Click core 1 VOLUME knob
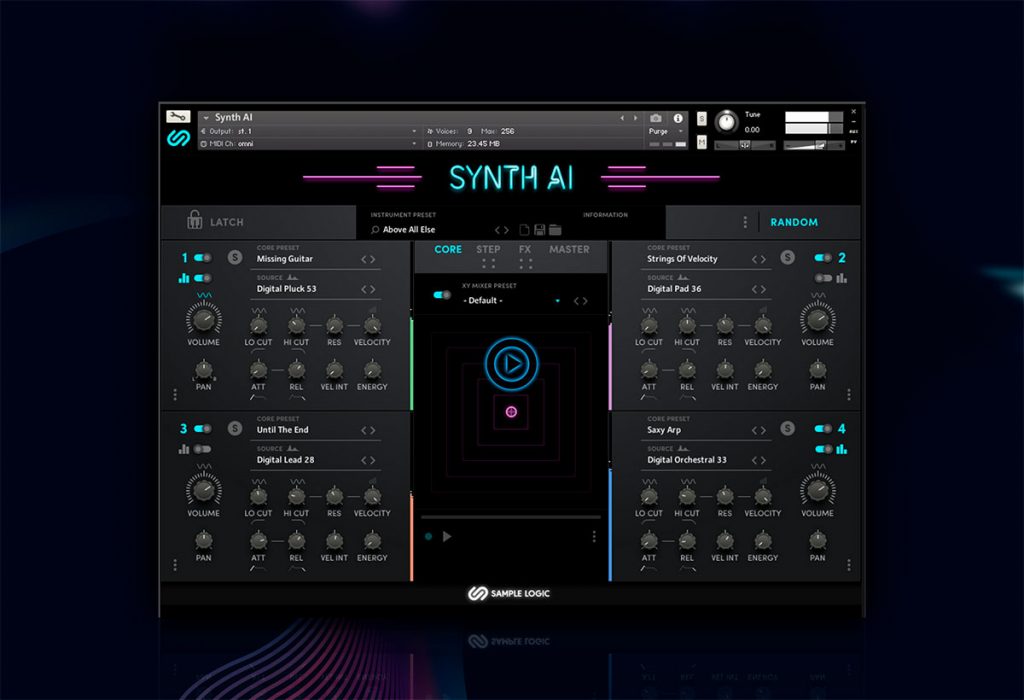The width and height of the screenshot is (1024, 700). pyautogui.click(x=204, y=319)
